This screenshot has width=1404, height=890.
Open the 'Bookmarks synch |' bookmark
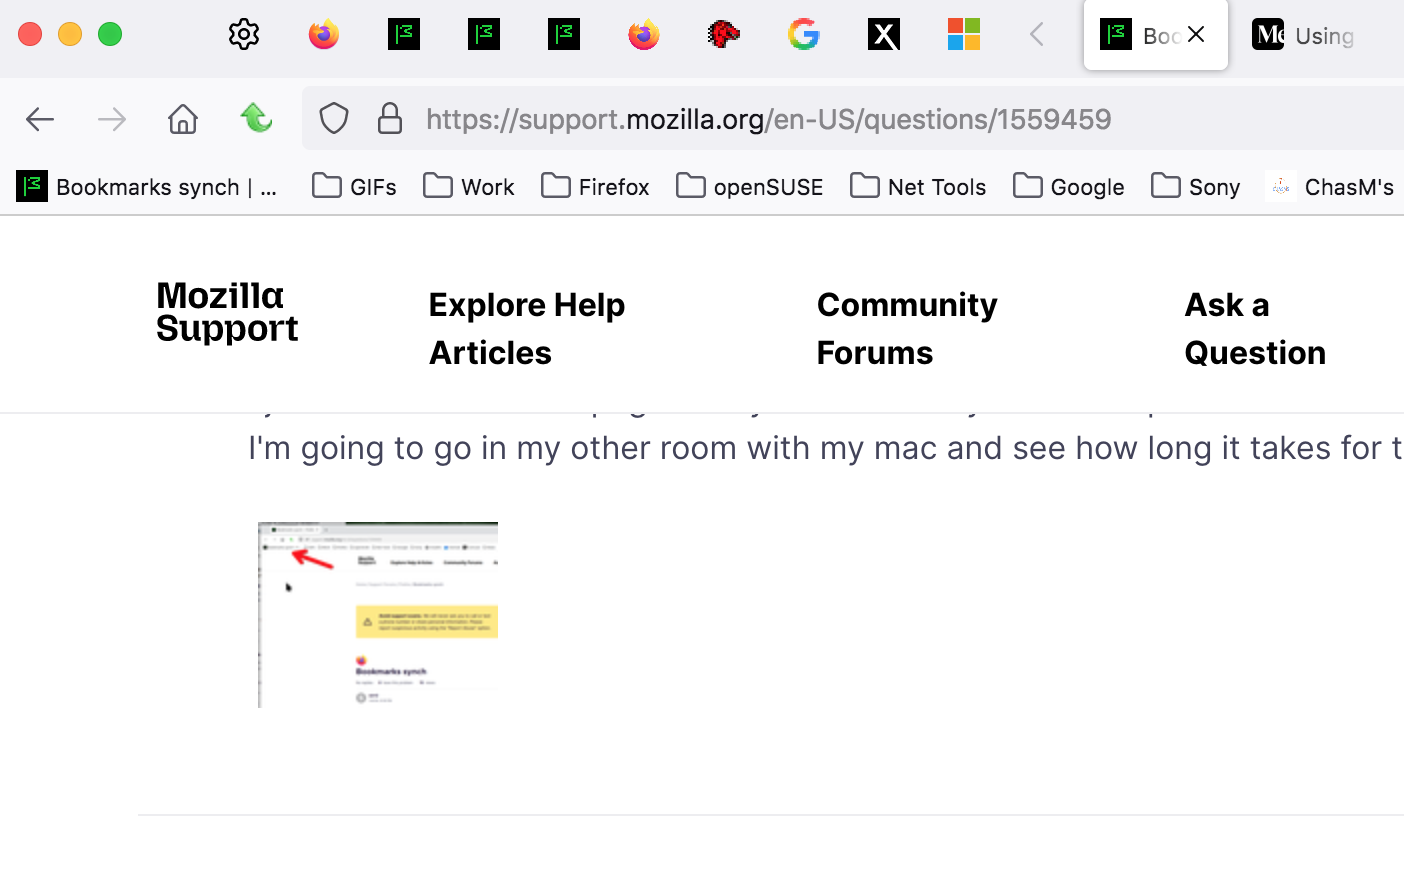148,187
